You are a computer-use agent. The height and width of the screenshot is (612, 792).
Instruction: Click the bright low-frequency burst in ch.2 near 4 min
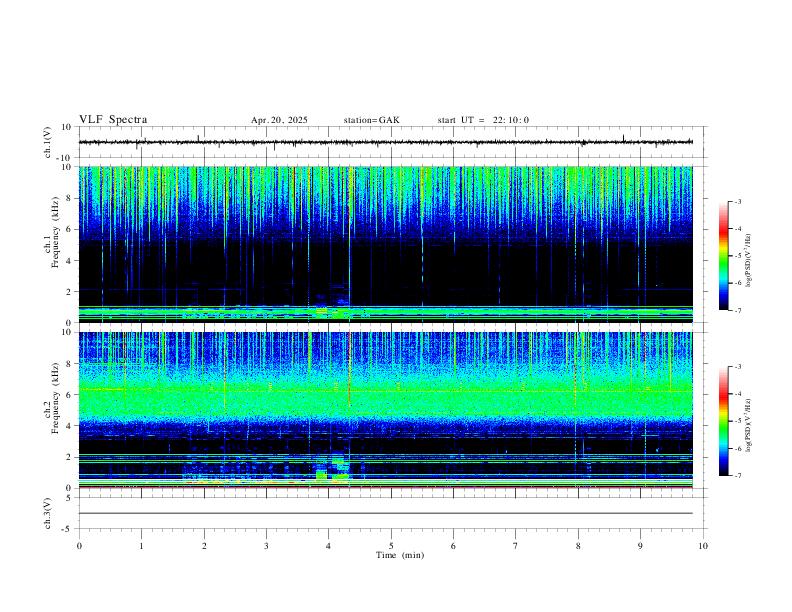[332, 471]
